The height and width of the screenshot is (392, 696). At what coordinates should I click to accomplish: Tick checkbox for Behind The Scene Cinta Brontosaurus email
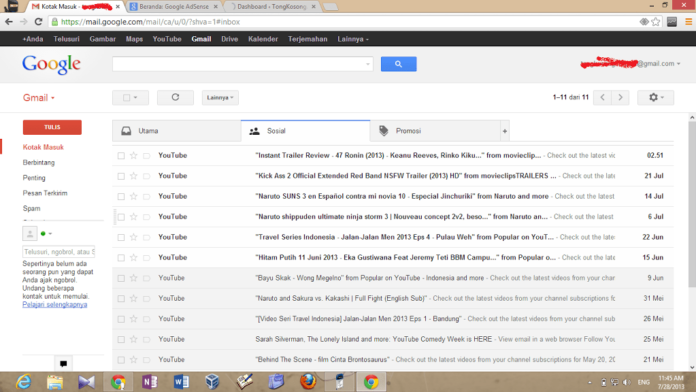tap(121, 360)
